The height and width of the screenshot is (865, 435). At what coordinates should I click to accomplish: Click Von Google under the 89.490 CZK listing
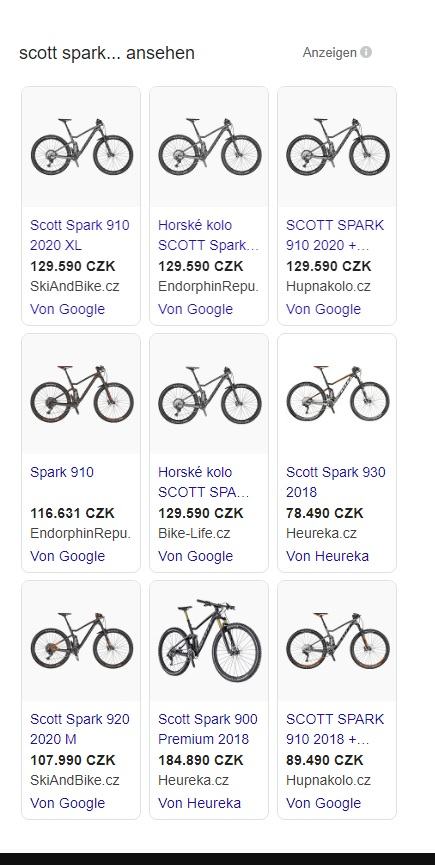click(323, 803)
